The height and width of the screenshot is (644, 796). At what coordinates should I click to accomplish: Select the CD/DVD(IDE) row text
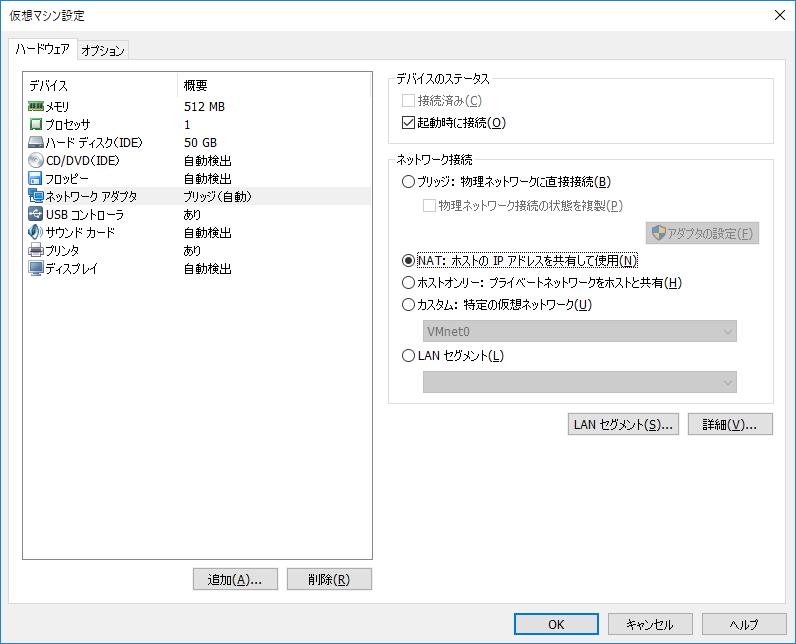[83, 160]
